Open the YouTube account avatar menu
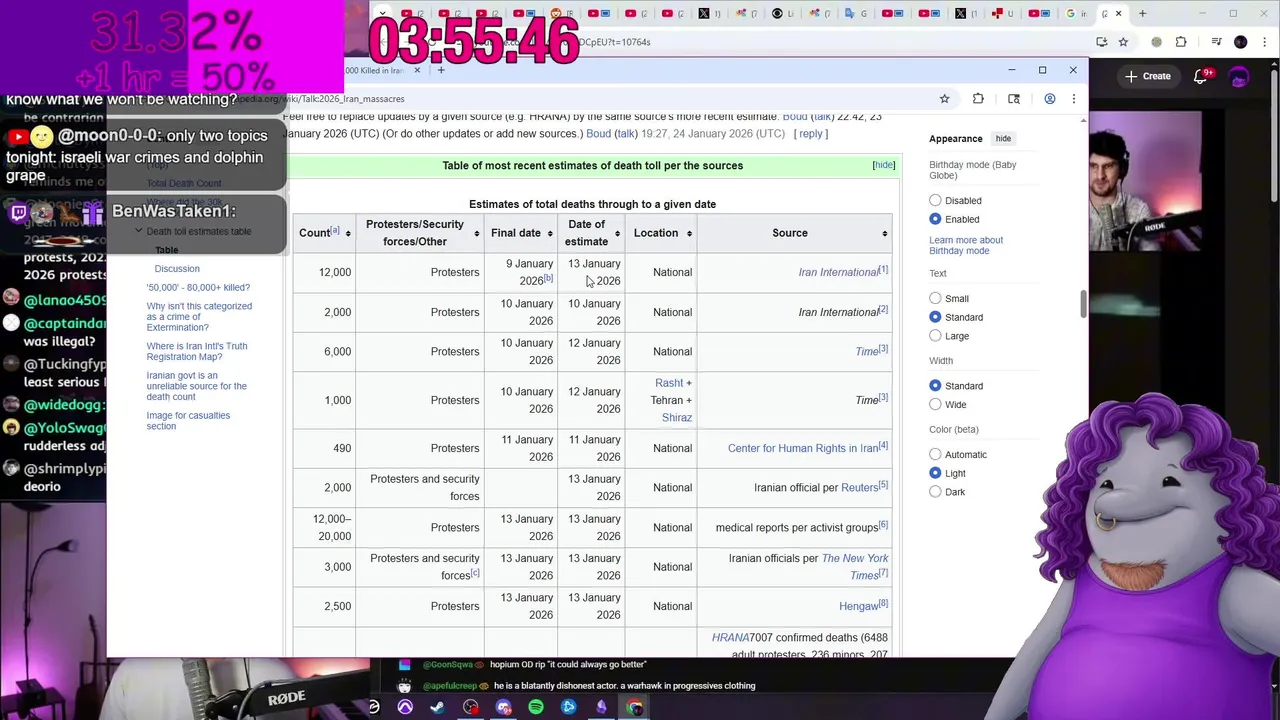Screen dimensions: 1280x720 [1239, 77]
